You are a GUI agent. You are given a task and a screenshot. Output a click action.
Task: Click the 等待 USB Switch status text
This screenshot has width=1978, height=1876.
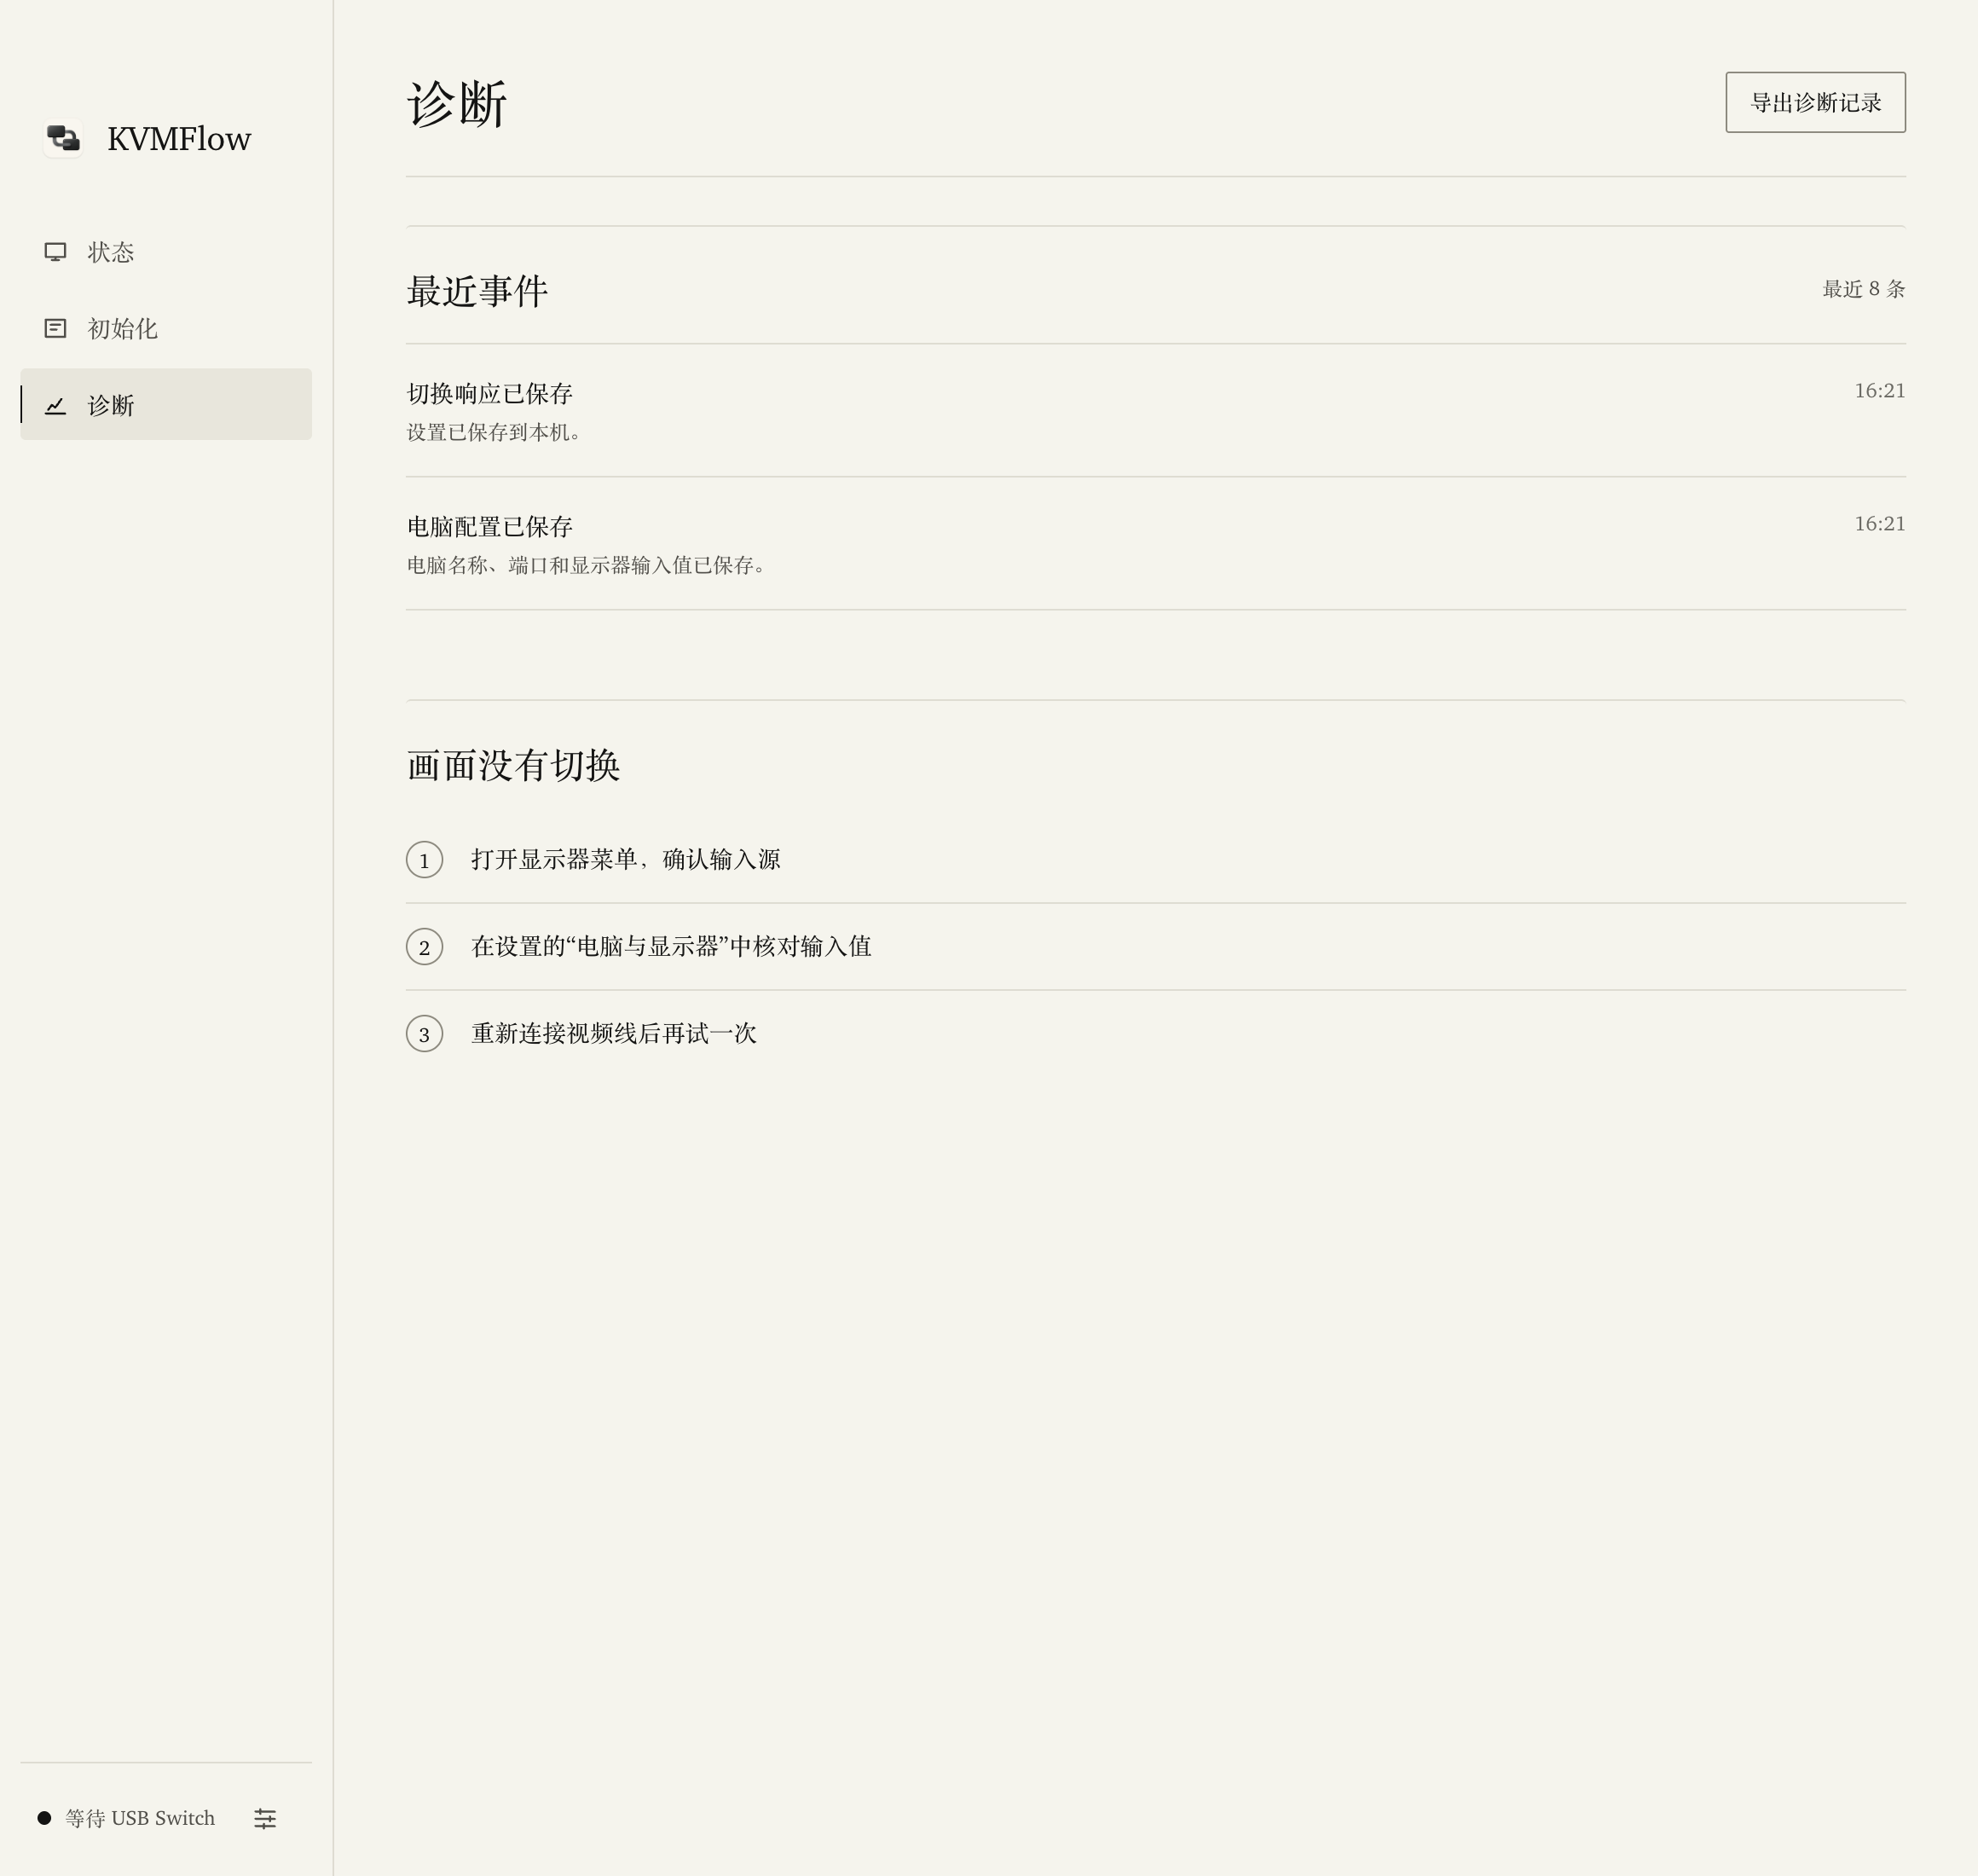140,1818
